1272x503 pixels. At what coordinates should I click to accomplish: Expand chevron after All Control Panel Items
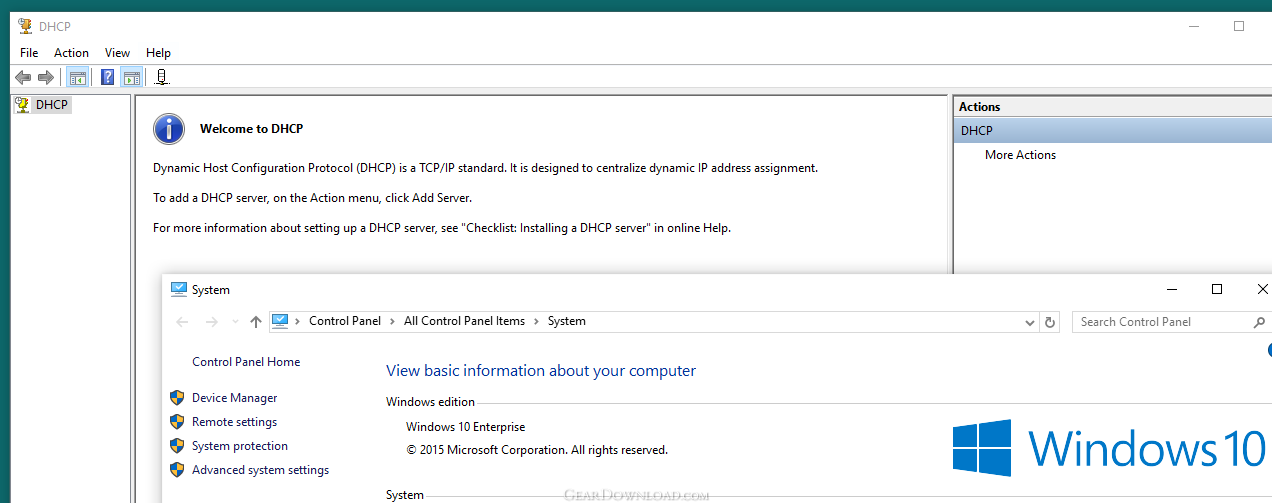point(536,321)
